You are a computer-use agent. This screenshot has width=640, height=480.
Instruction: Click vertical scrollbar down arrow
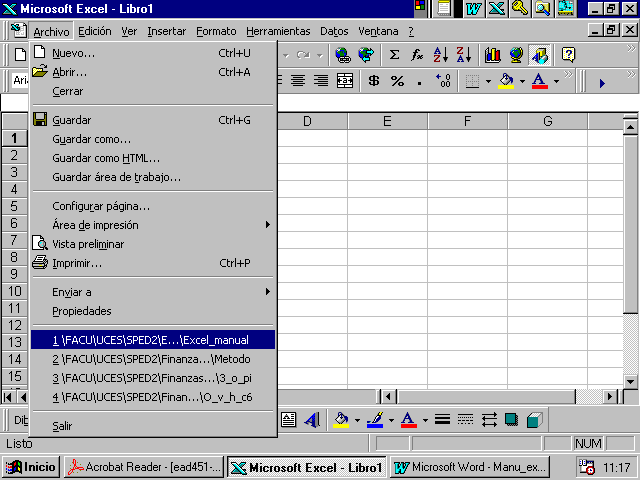pyautogui.click(x=630, y=382)
